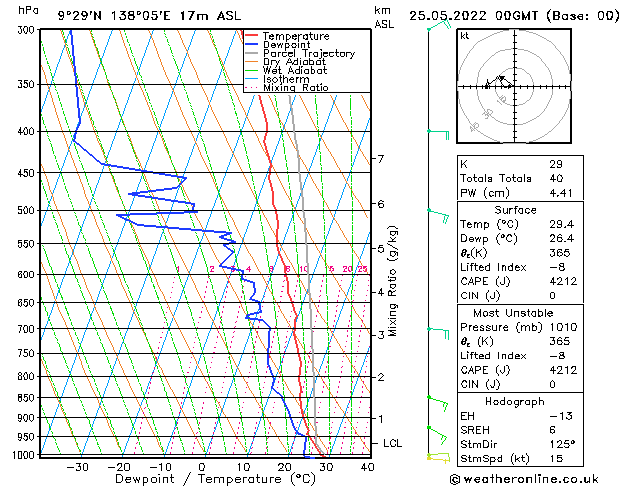This screenshot has width=629, height=486.
Task: Click the 'Hodograph' section heading
Action: click(x=515, y=402)
